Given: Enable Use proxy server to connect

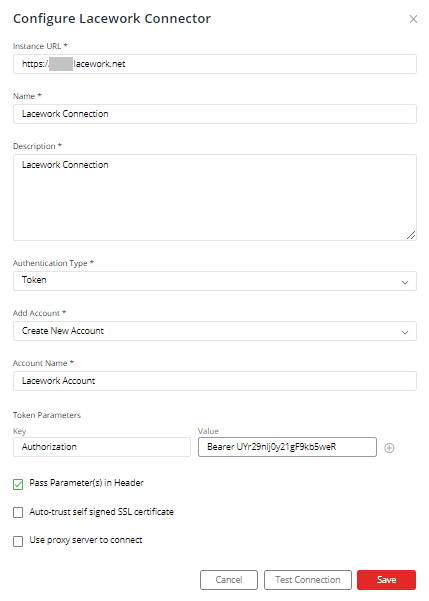Looking at the screenshot, I should [x=18, y=541].
